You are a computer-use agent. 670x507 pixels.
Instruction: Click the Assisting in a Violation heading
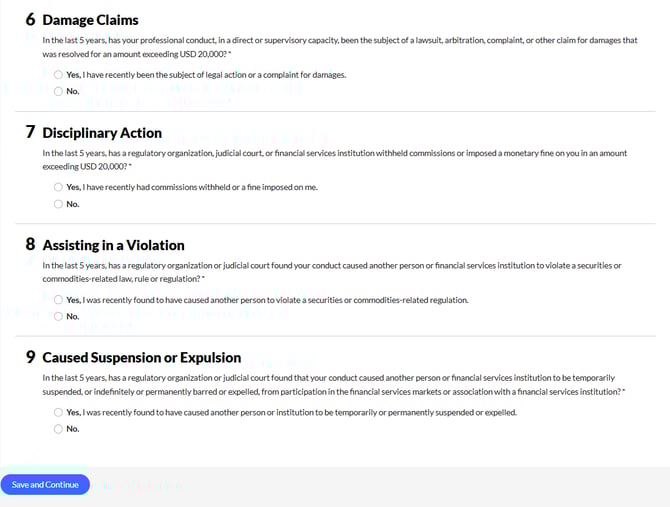[x=113, y=245]
